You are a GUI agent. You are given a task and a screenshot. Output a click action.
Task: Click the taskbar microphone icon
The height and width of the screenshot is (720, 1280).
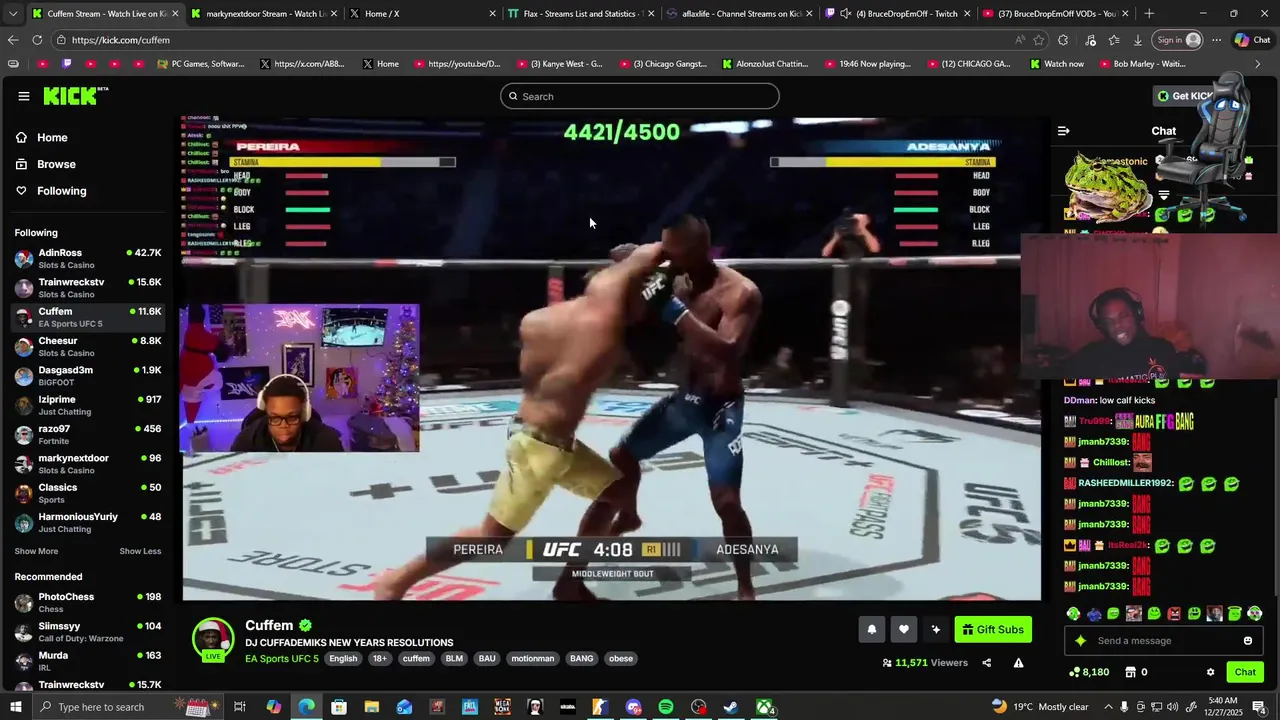(x=1123, y=707)
